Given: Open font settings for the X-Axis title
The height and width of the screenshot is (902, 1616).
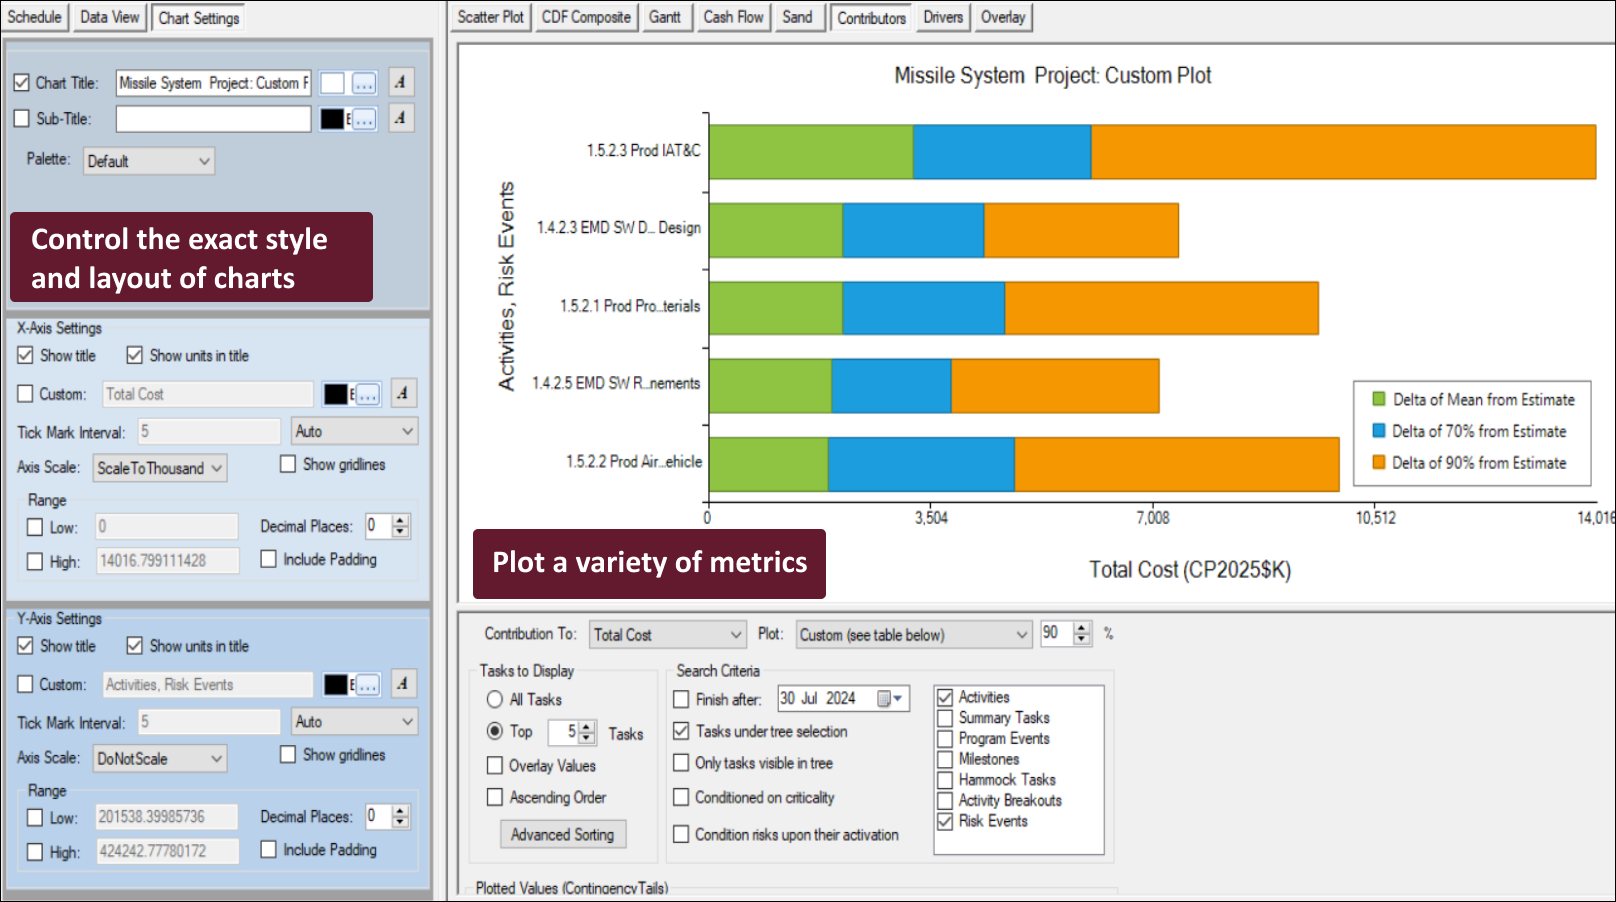Looking at the screenshot, I should pyautogui.click(x=402, y=393).
